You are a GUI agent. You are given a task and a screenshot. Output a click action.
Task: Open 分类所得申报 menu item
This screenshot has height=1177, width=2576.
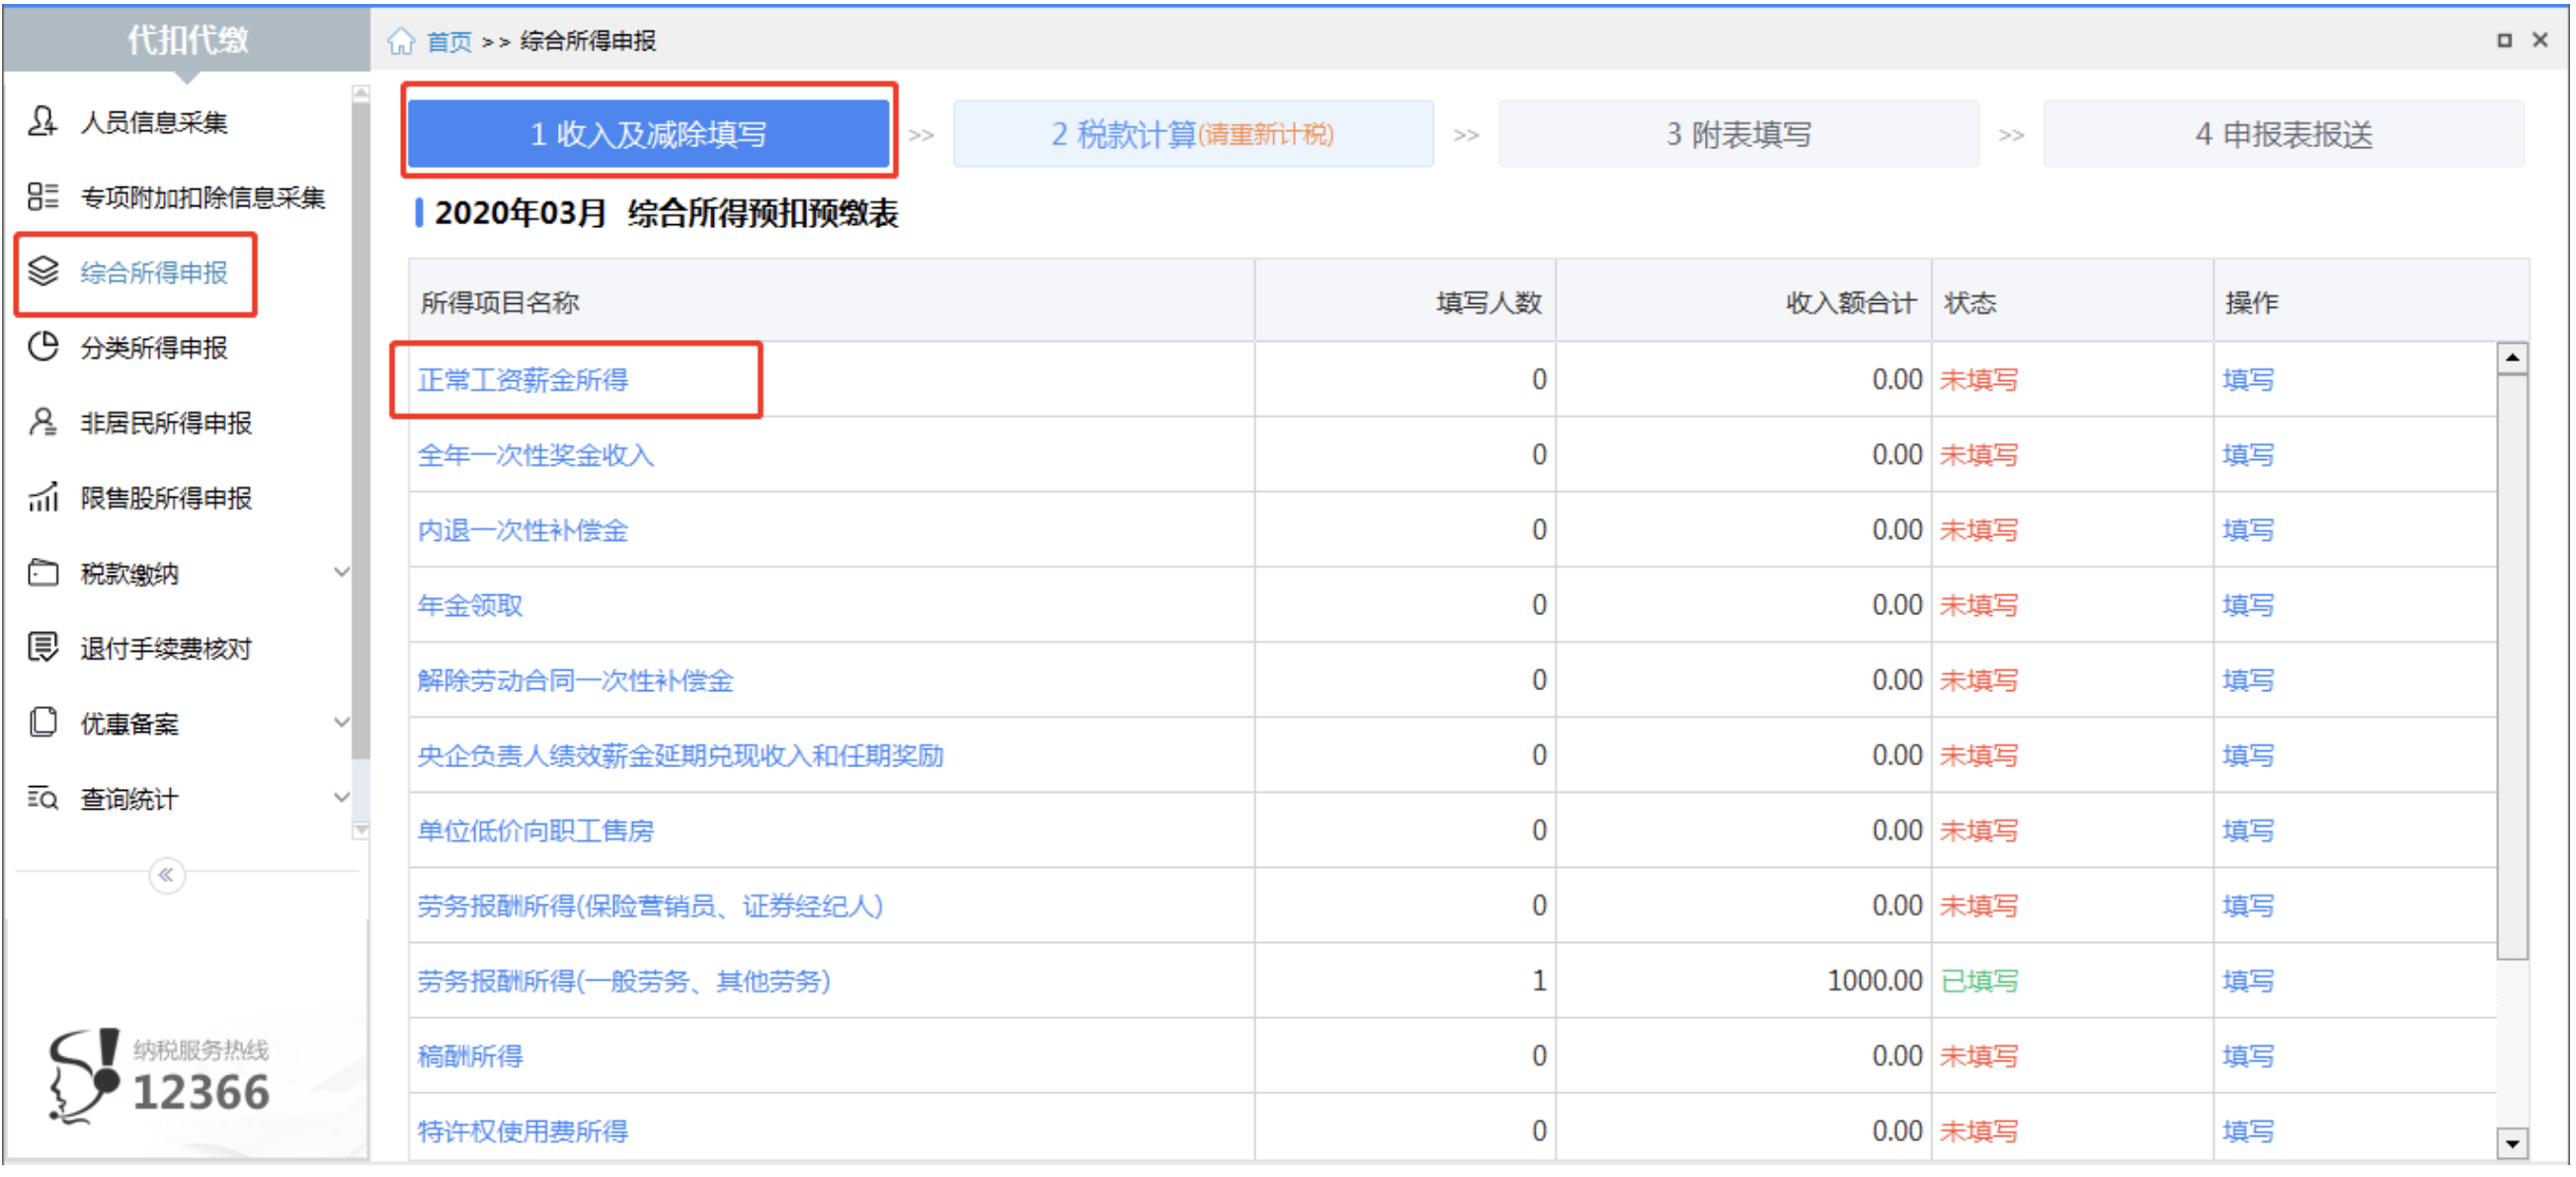(x=154, y=347)
